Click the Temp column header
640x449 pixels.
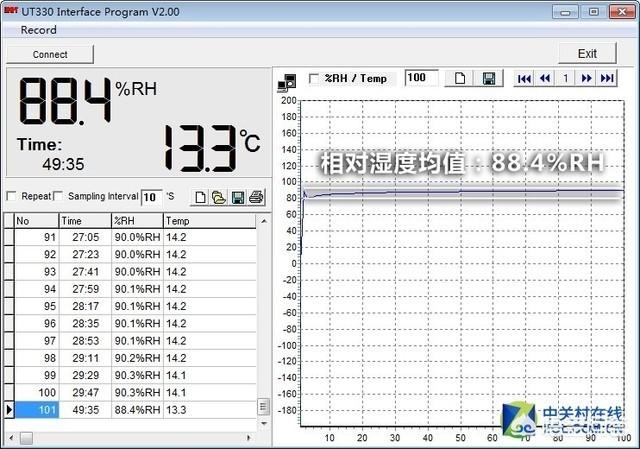pos(209,221)
